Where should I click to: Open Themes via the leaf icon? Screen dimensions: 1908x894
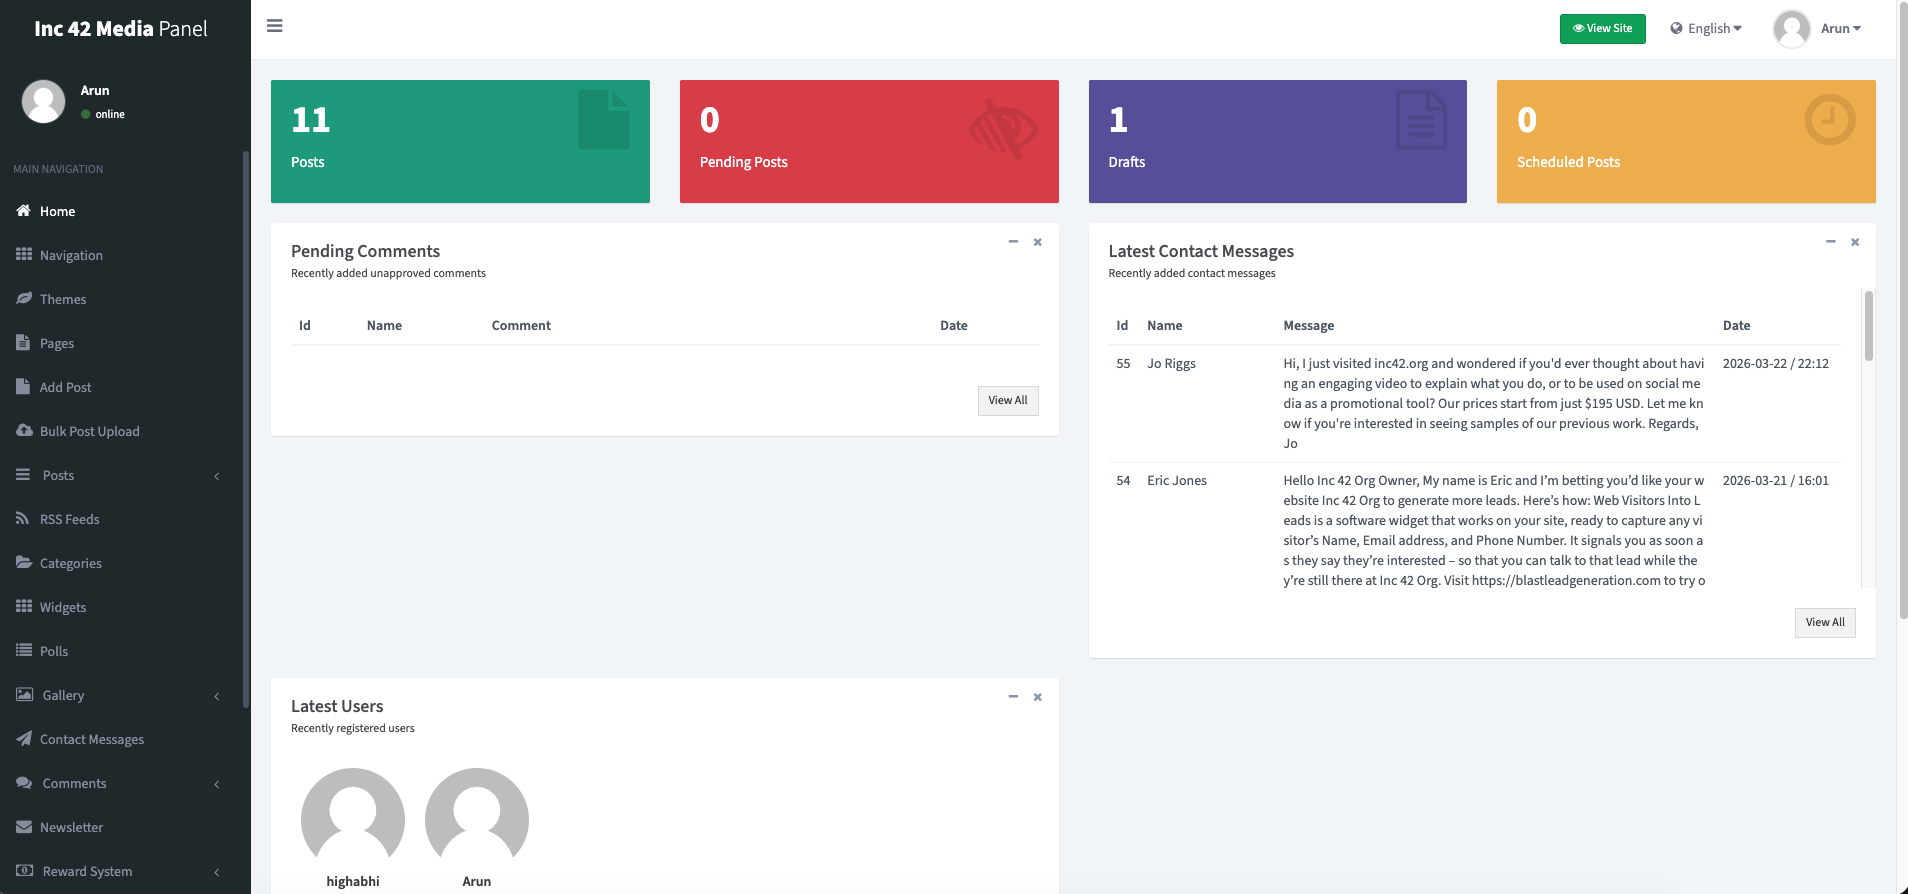pyautogui.click(x=24, y=299)
